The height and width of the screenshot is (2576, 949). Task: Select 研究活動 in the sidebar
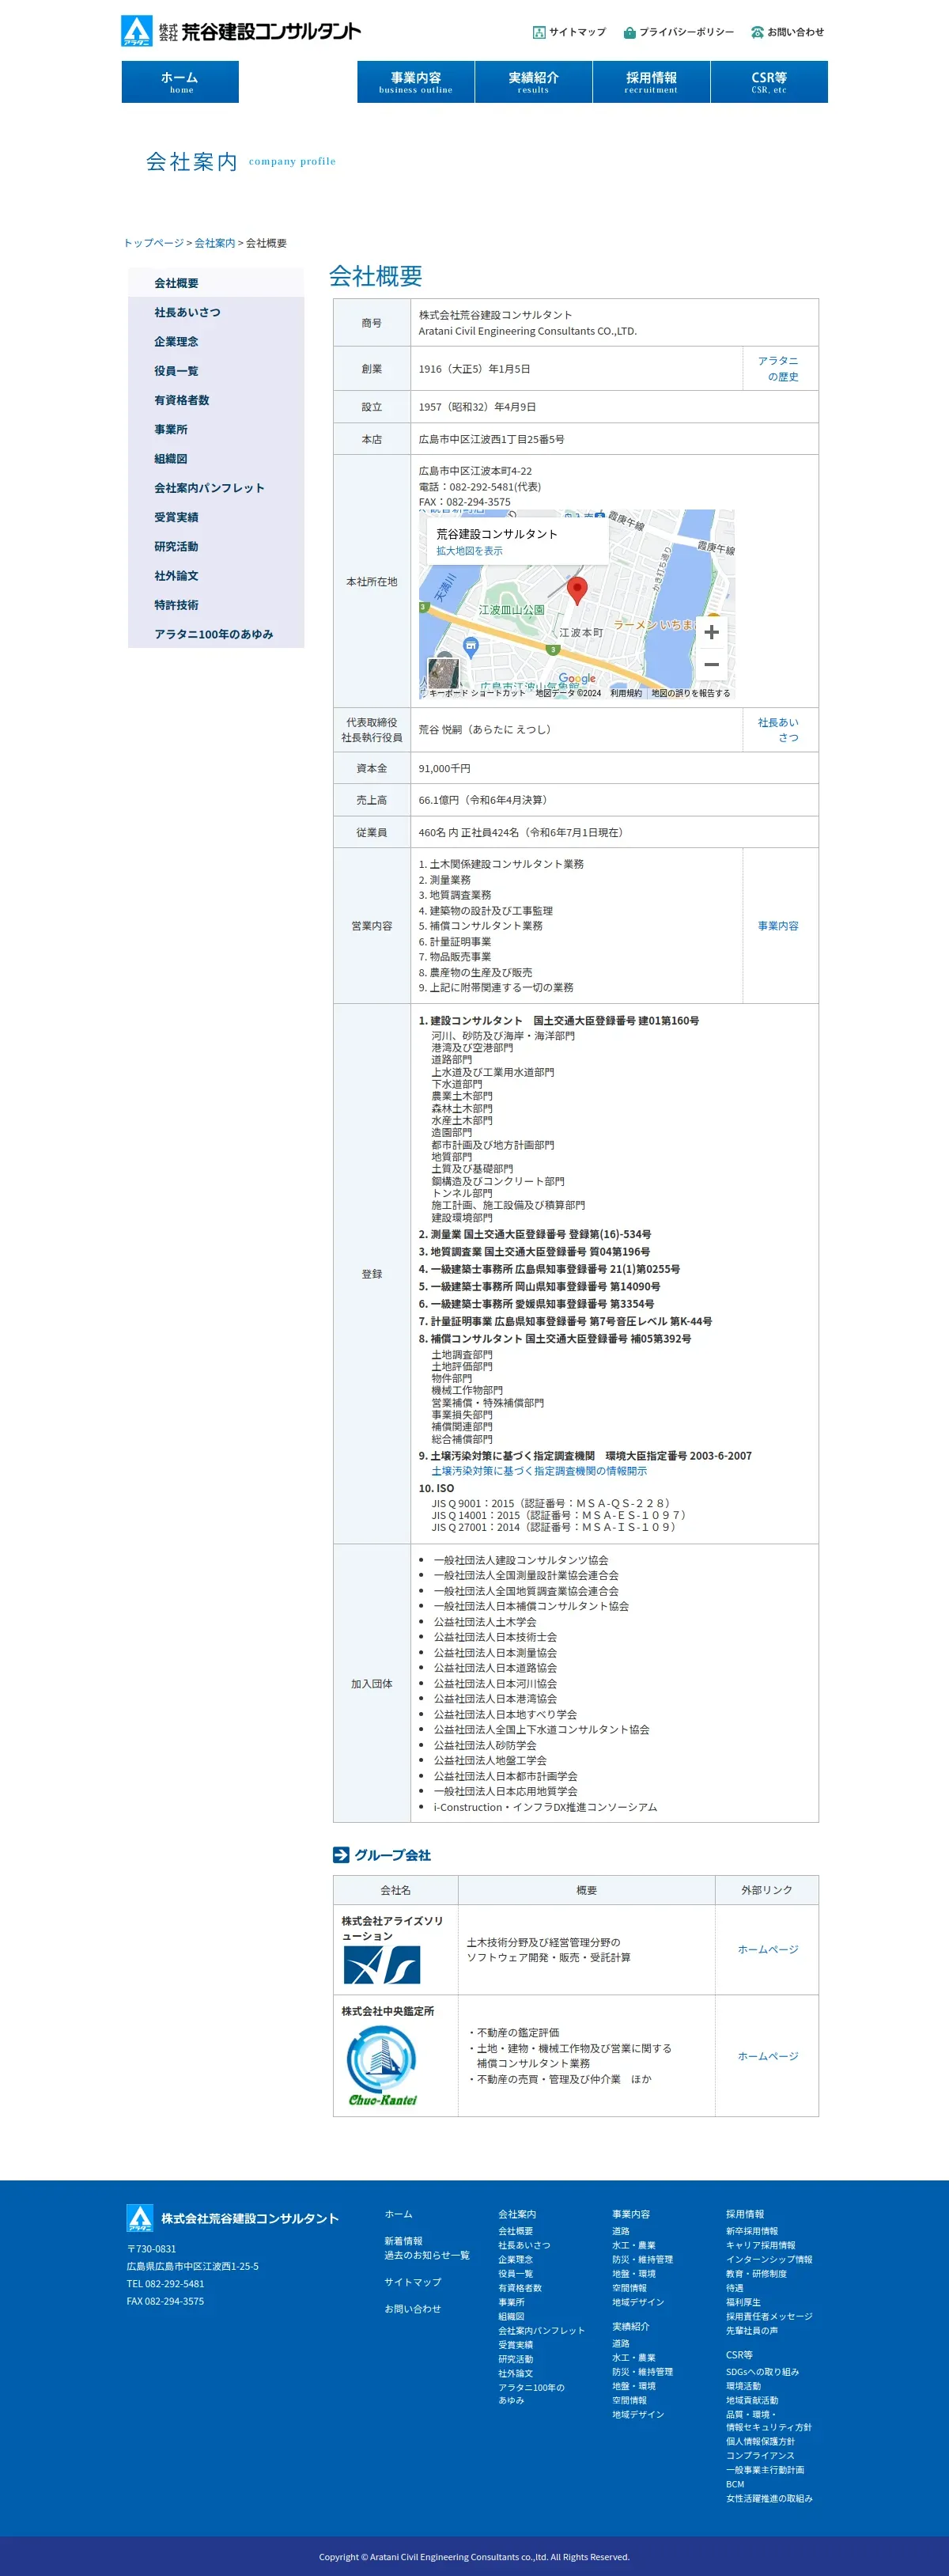coord(216,546)
